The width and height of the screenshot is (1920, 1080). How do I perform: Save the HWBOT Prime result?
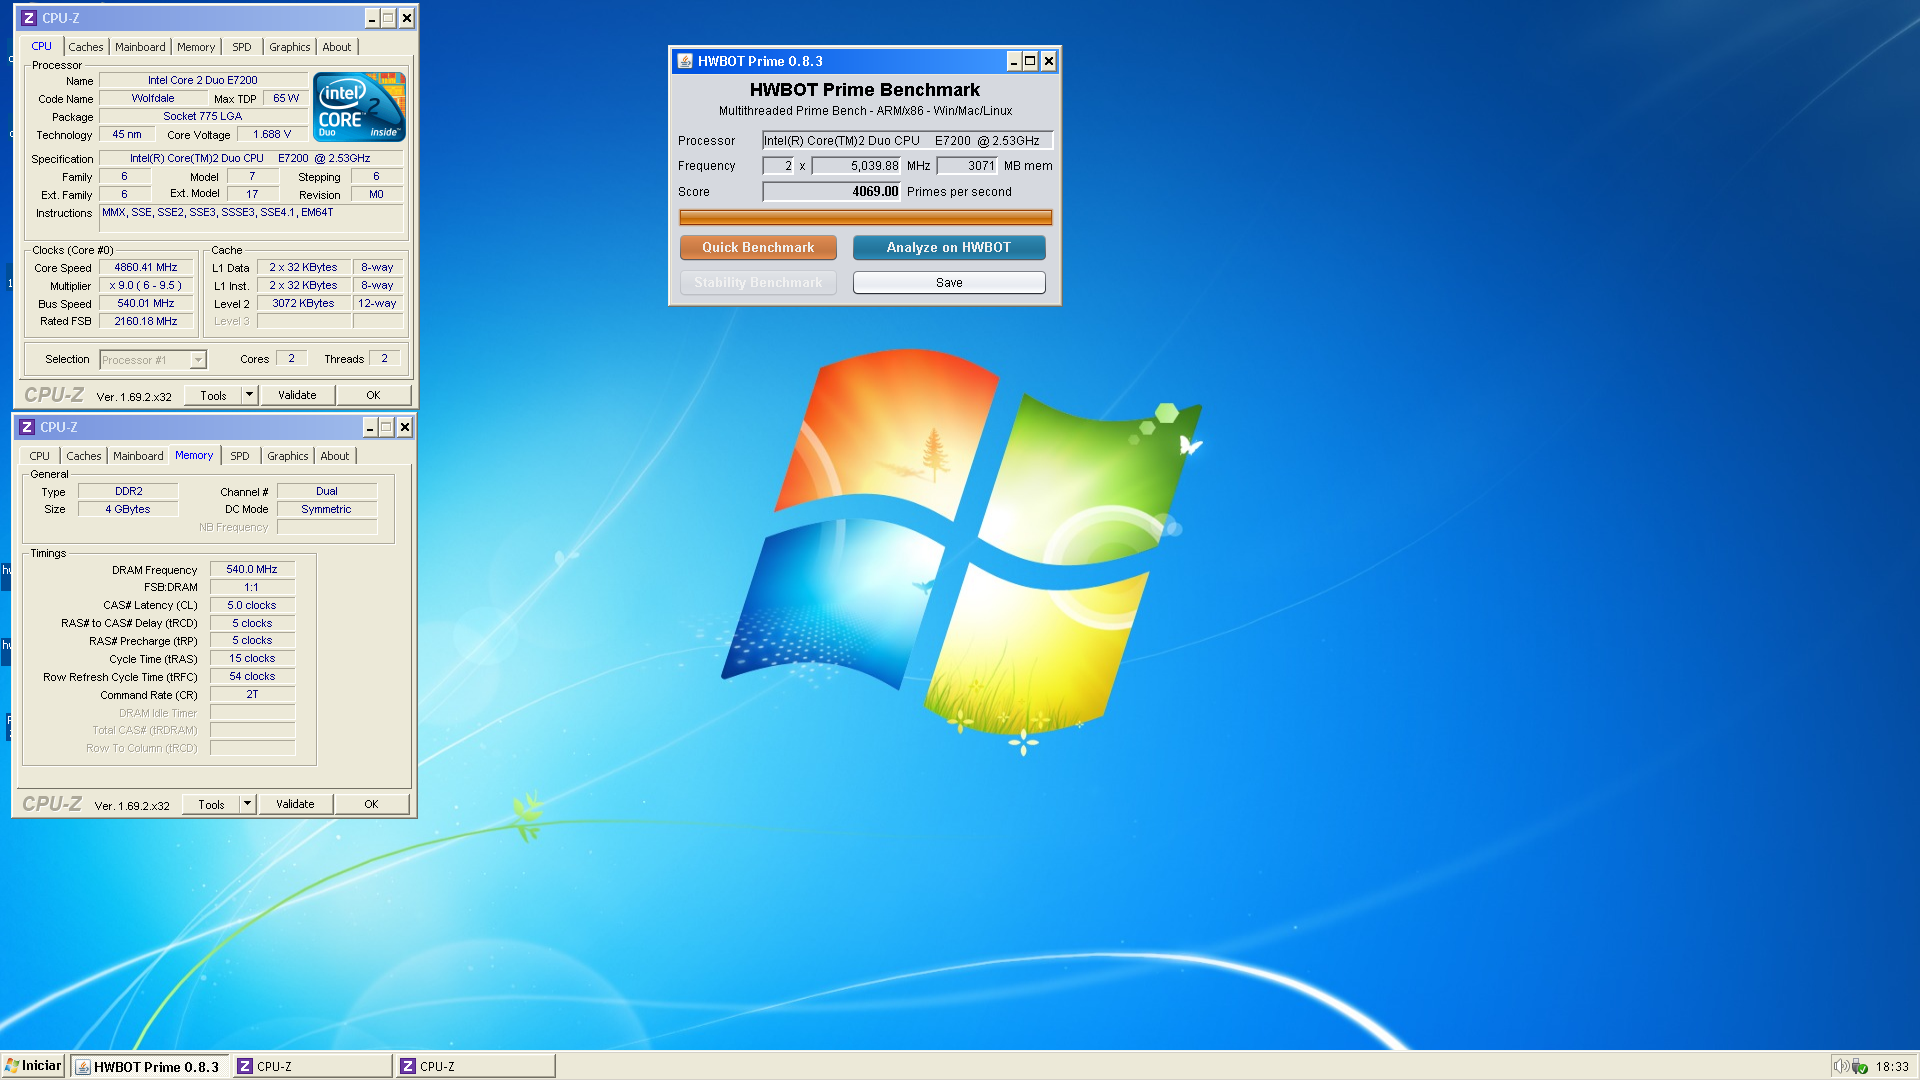click(x=949, y=283)
